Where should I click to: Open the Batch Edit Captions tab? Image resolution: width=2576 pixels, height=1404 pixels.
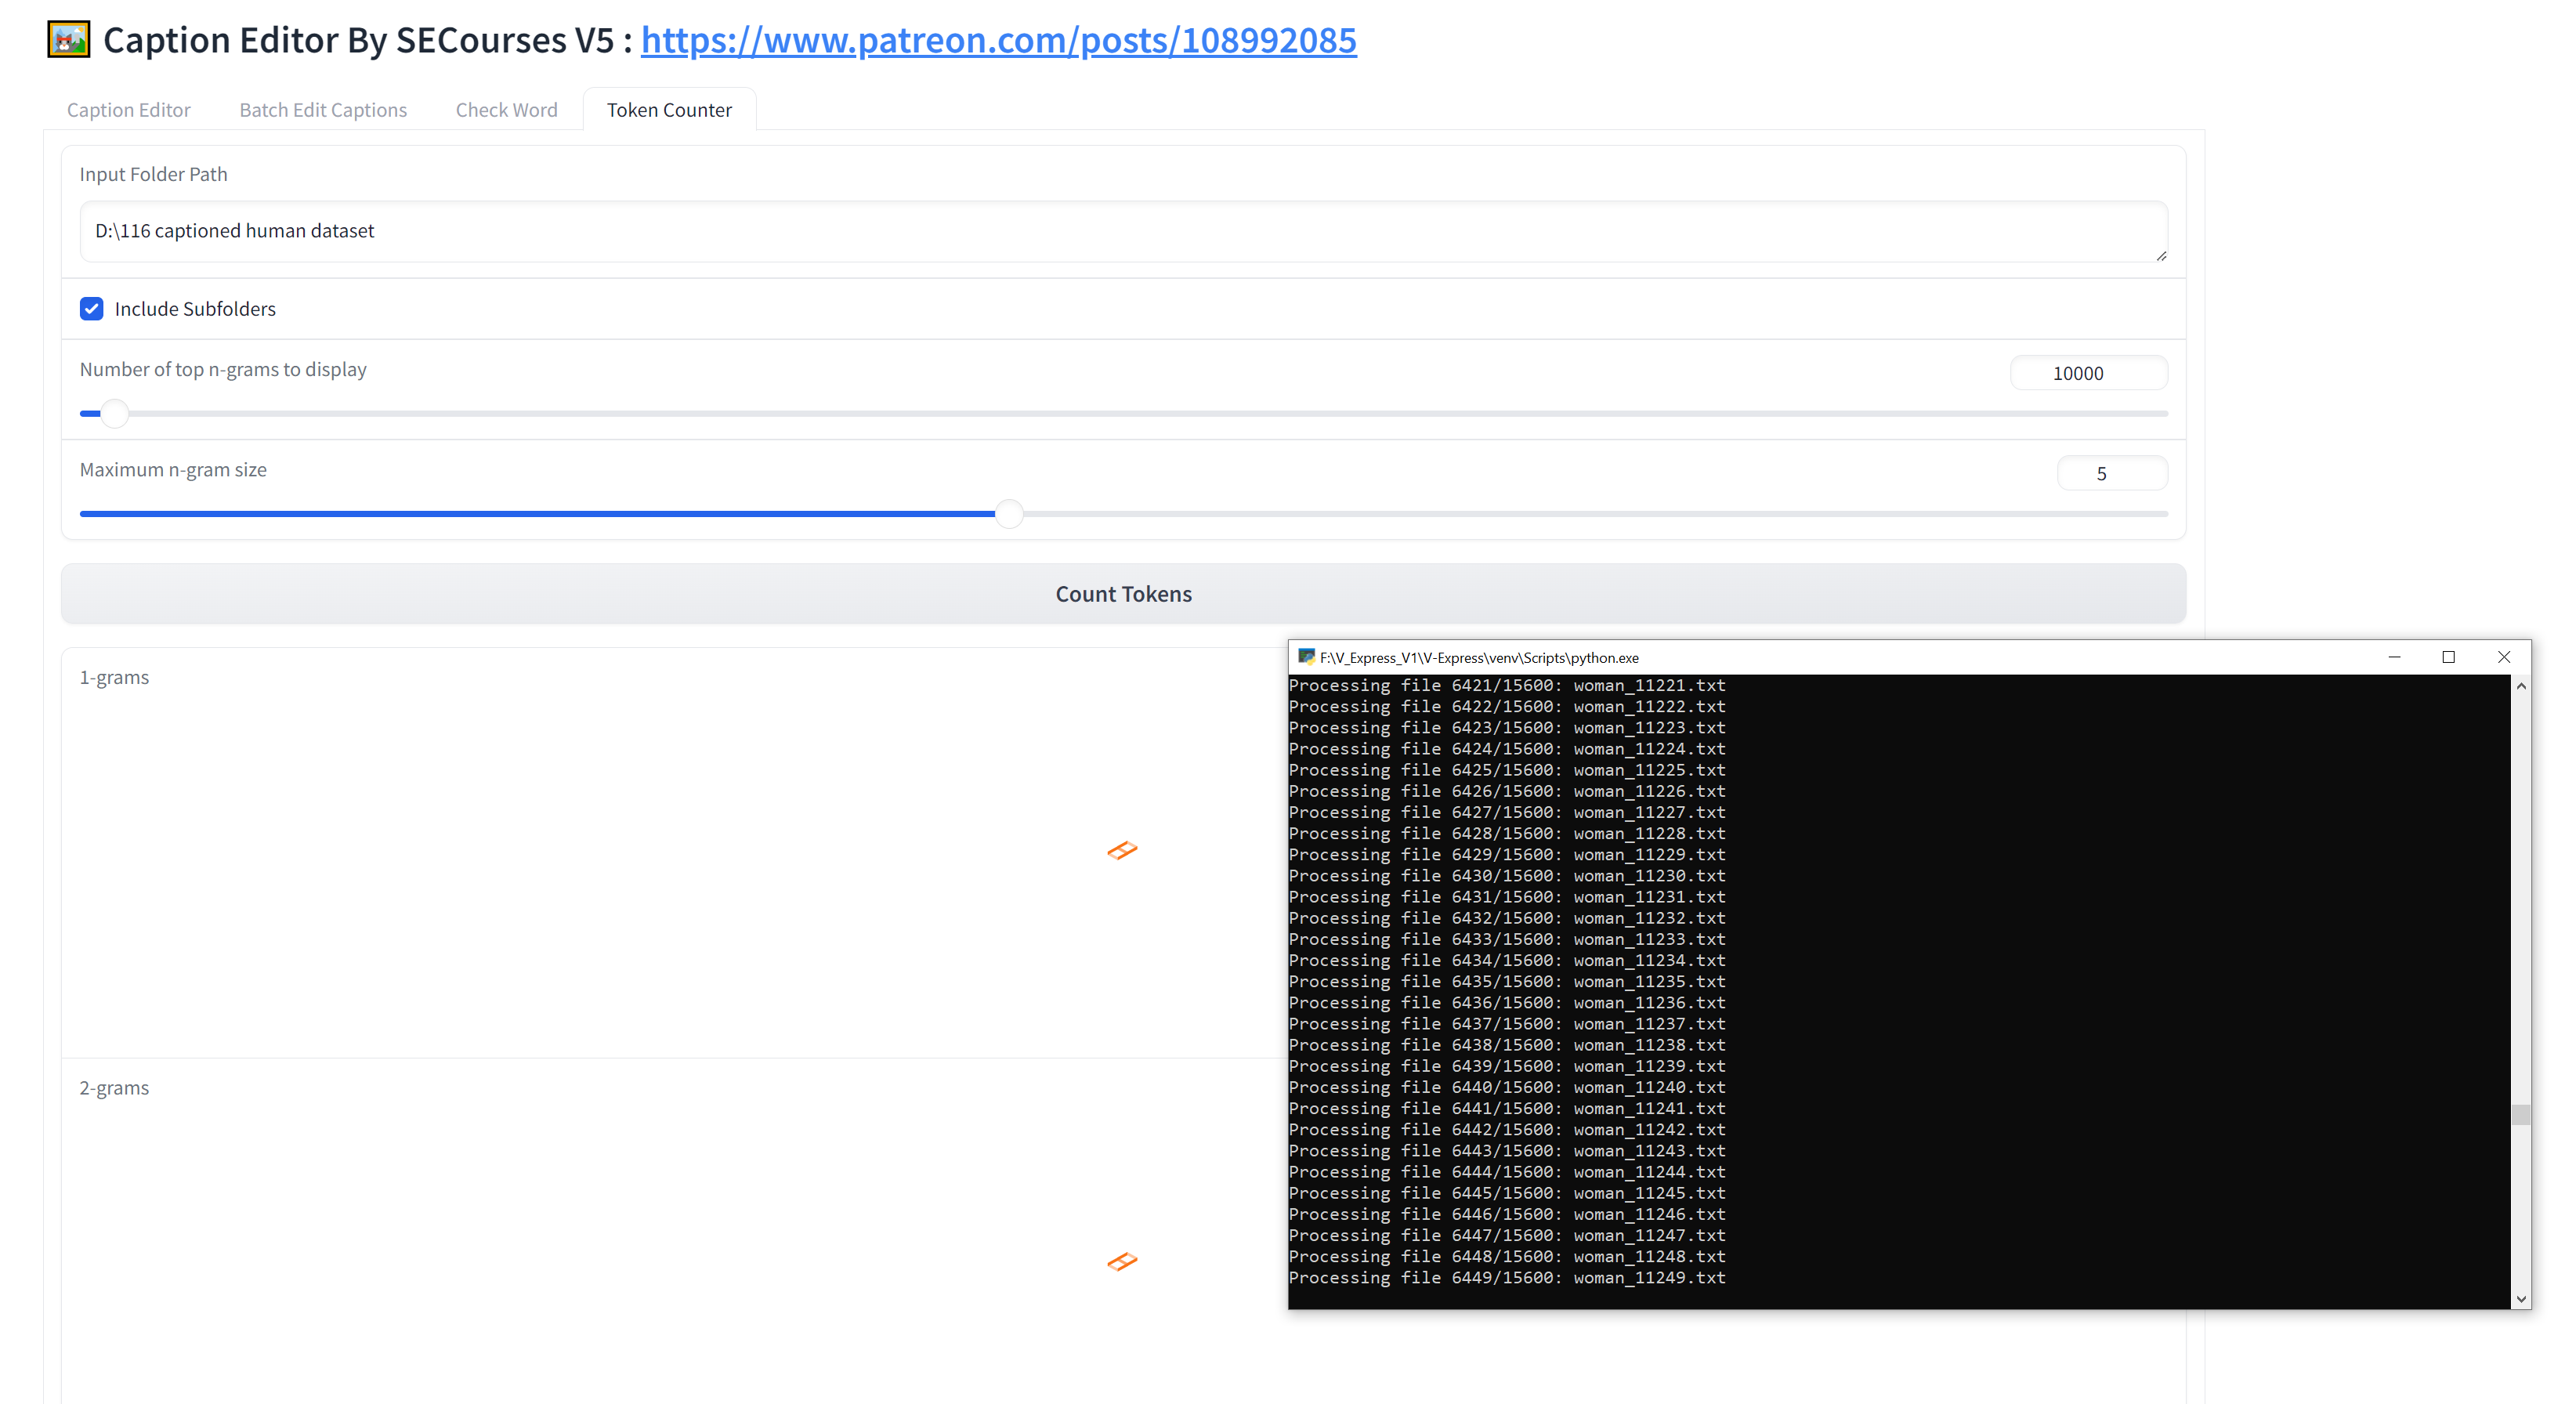pyautogui.click(x=322, y=110)
